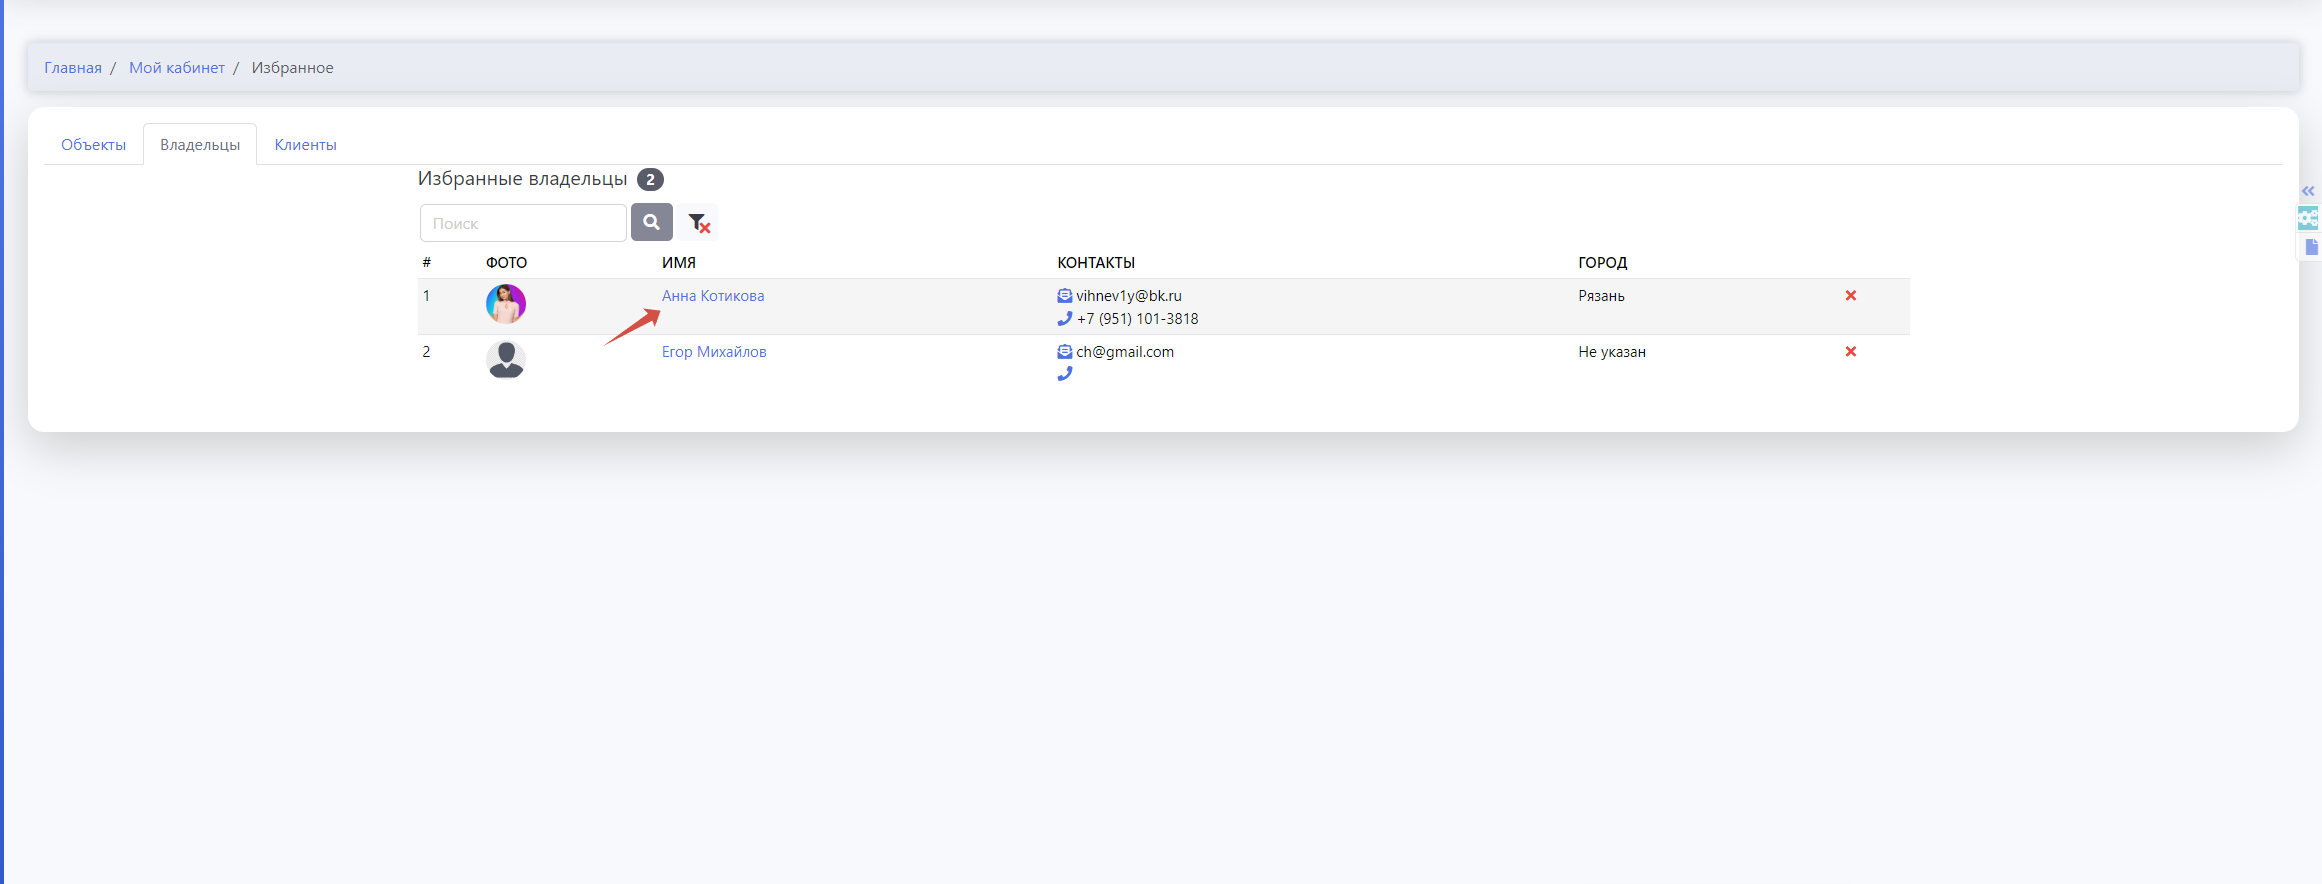The width and height of the screenshot is (2322, 884).
Task: Switch to the Объекты tab
Action: (93, 145)
